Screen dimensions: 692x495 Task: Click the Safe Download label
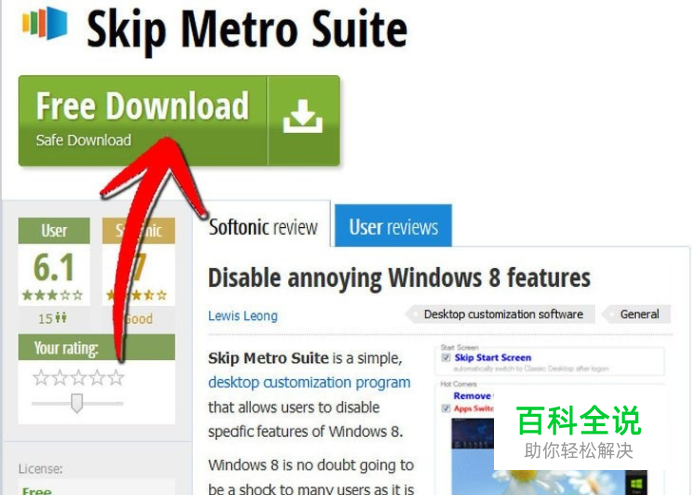pos(83,140)
